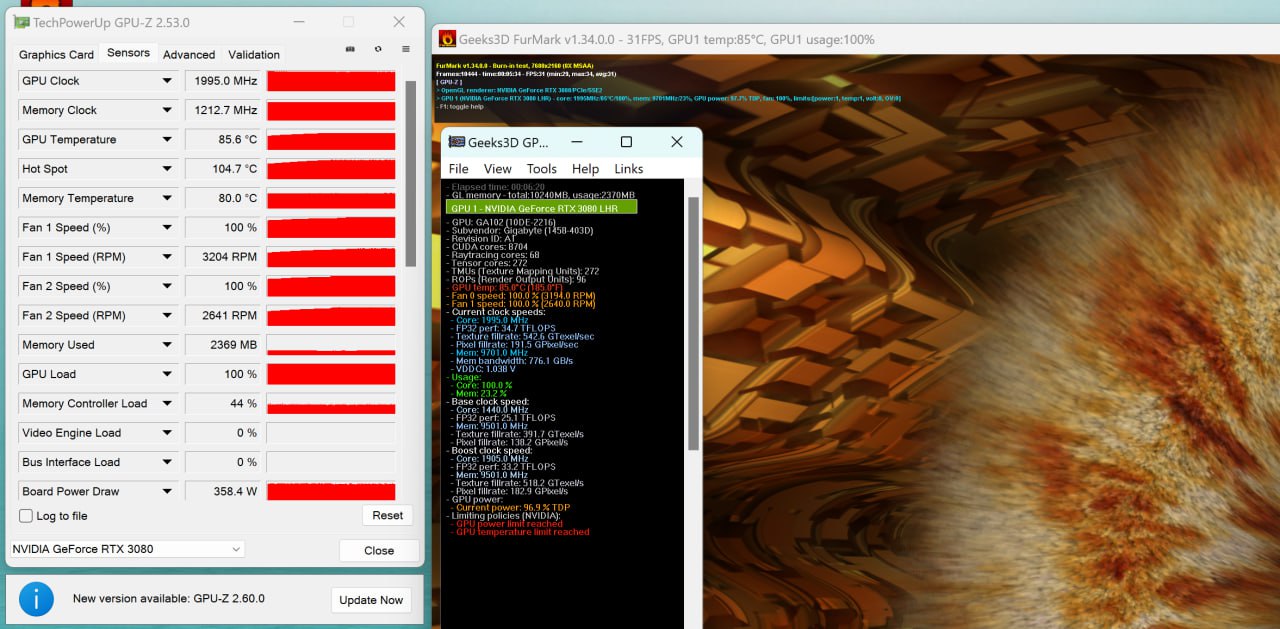The height and width of the screenshot is (629, 1280).
Task: Switch to the Graphics Card tab
Action: pos(56,55)
